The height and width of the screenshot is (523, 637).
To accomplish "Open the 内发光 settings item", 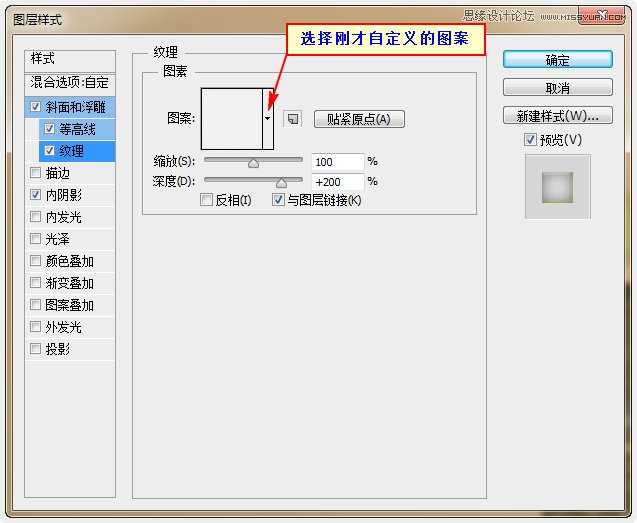I will point(63,217).
